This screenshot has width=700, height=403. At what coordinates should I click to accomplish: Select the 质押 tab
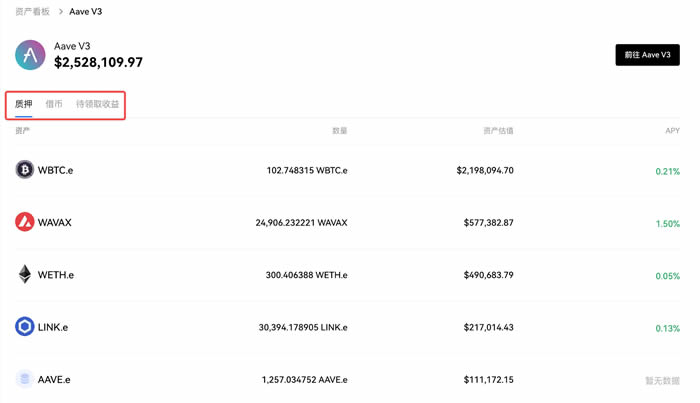click(x=23, y=104)
